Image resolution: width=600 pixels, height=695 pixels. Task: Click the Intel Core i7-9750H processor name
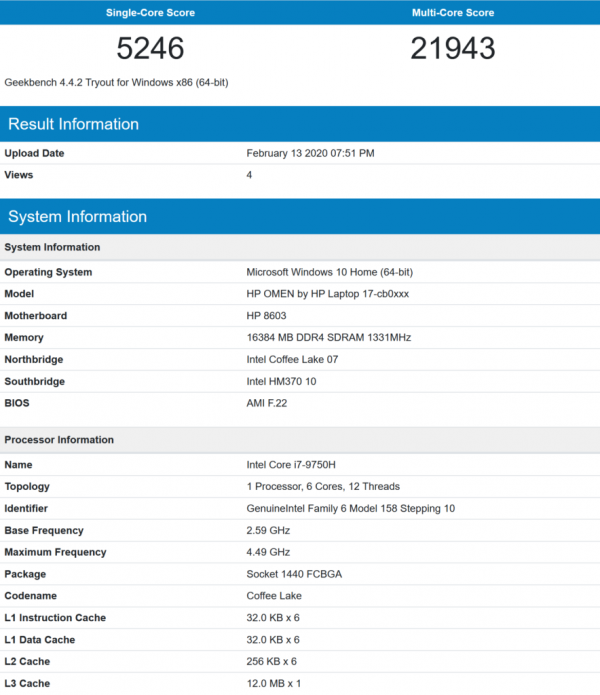291,465
